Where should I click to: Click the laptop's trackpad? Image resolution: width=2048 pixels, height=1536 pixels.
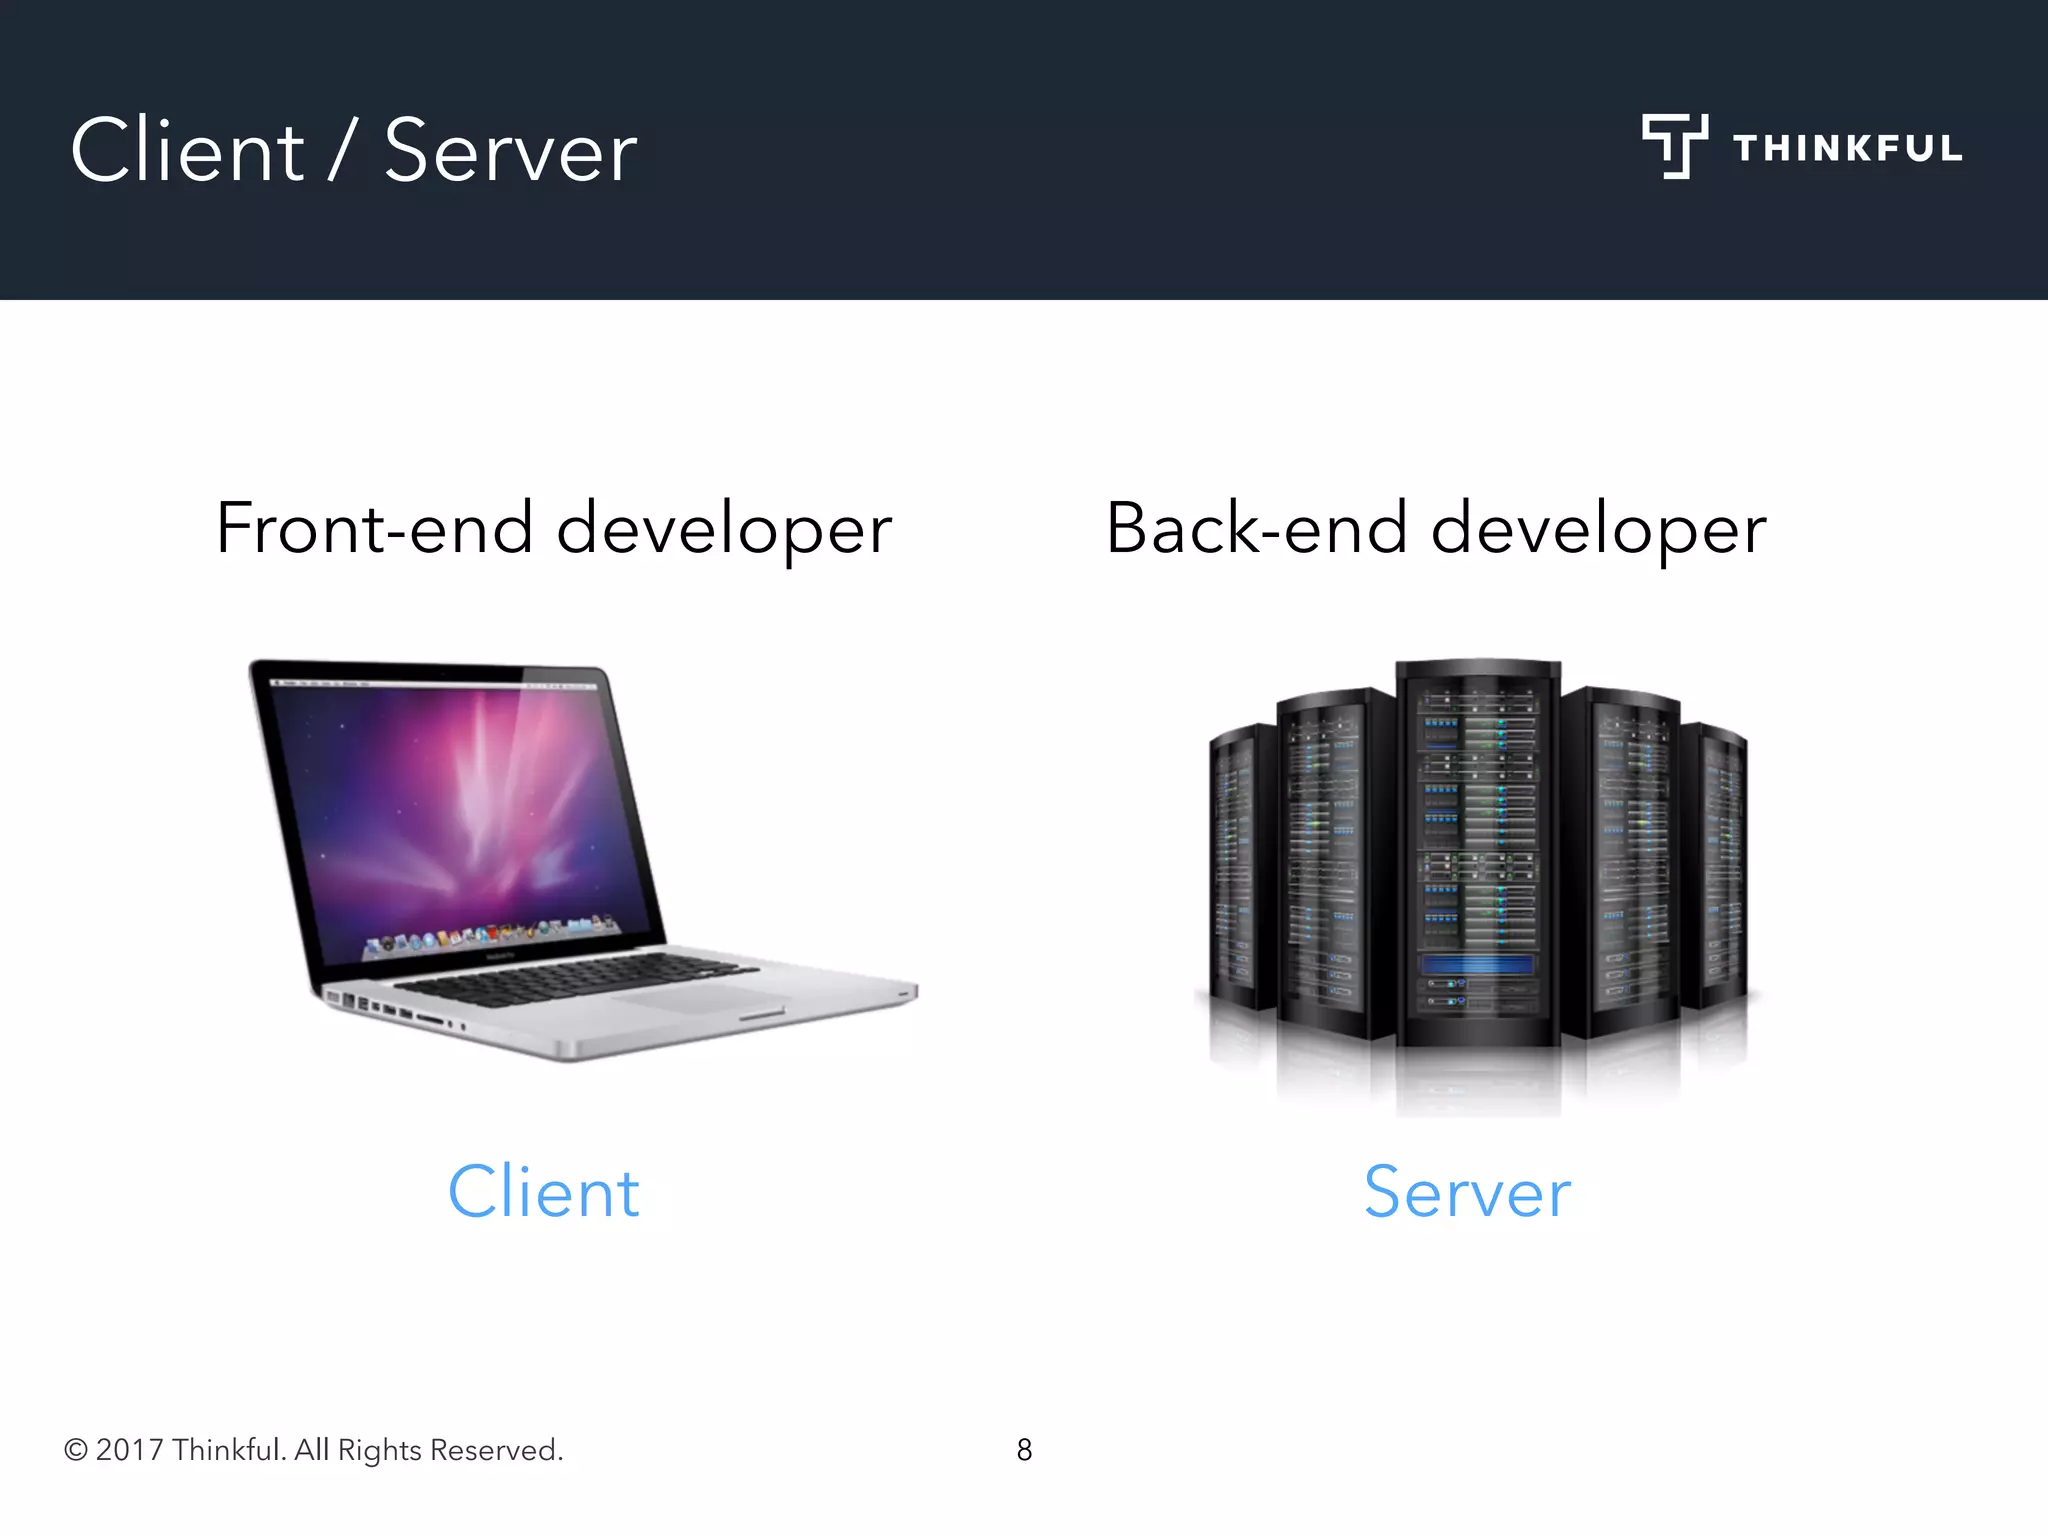coord(700,1000)
